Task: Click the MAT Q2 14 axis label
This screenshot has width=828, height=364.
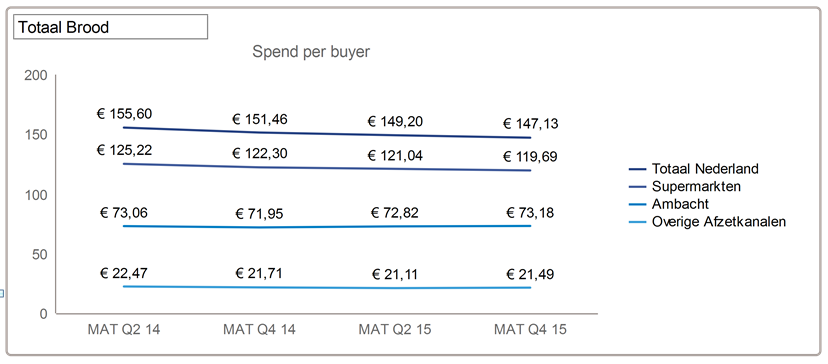Action: [124, 330]
